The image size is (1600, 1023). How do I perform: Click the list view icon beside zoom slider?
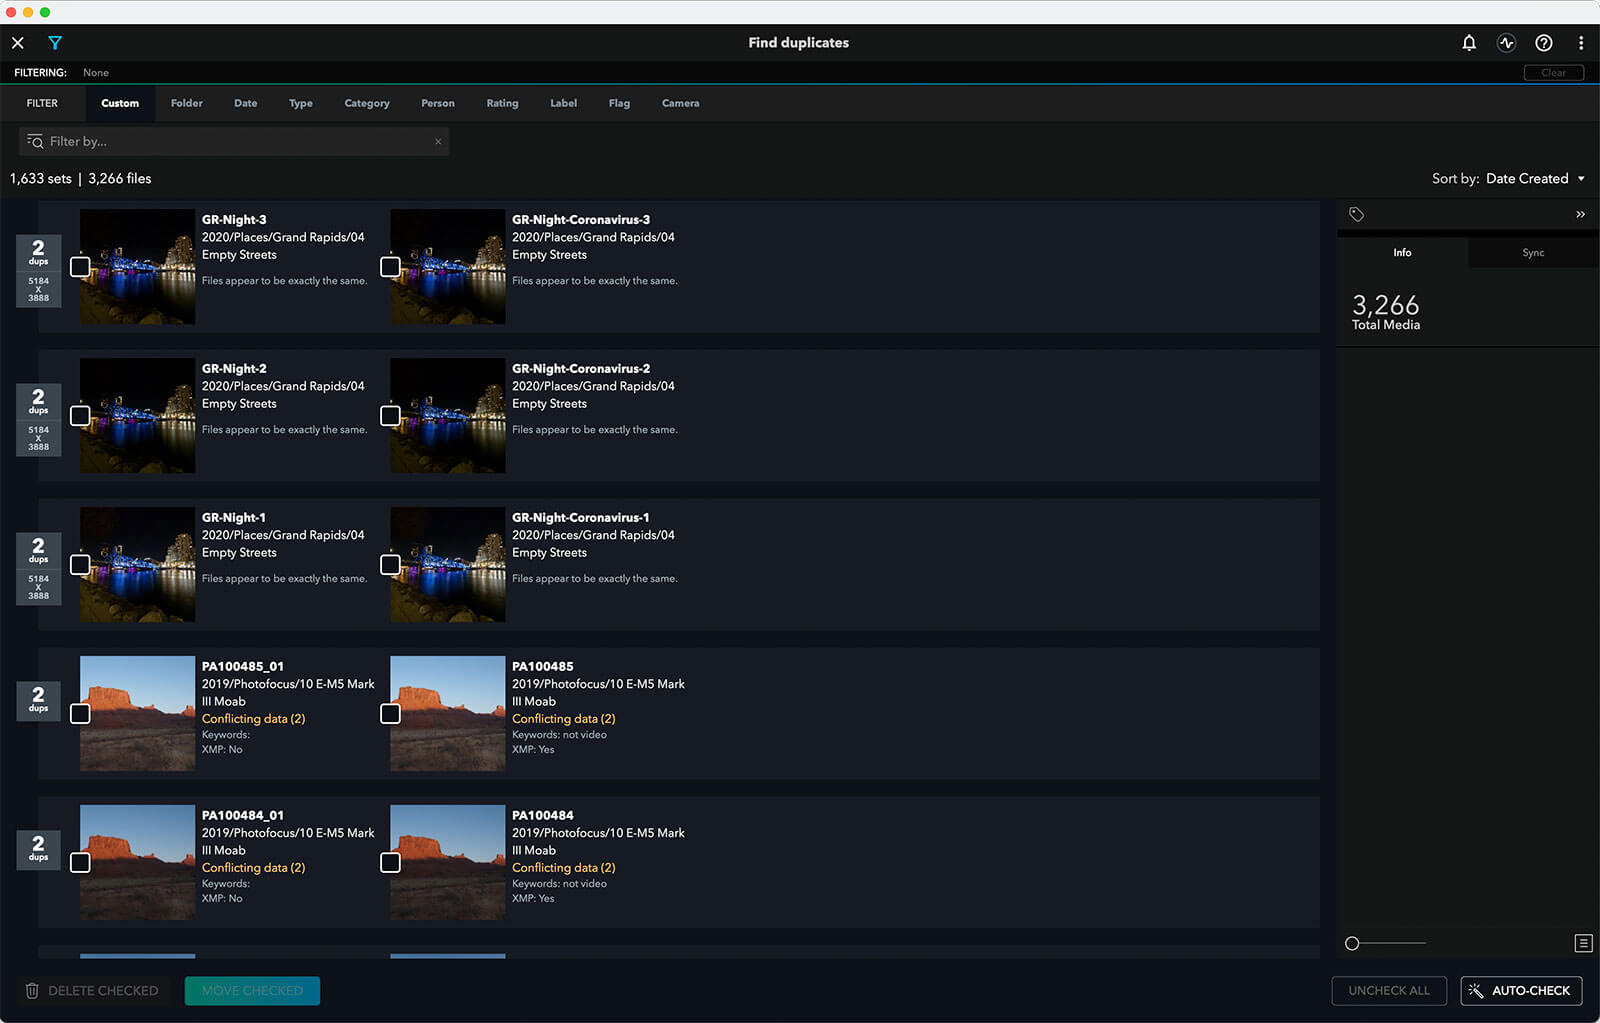tap(1583, 943)
